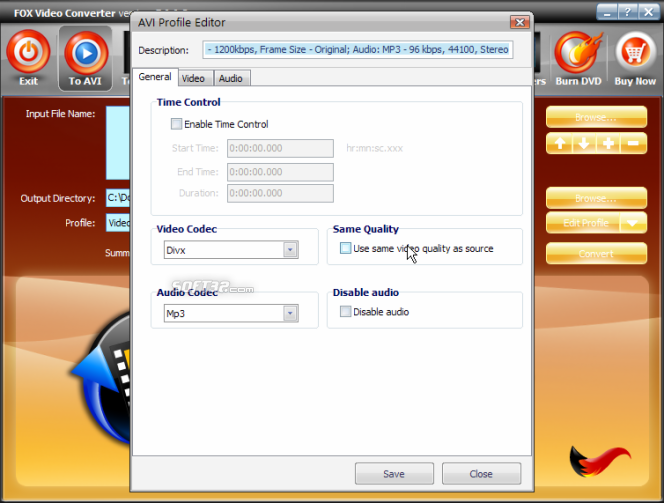Image resolution: width=664 pixels, height=503 pixels.
Task: Start conversion with the Convert button
Action: tap(596, 253)
